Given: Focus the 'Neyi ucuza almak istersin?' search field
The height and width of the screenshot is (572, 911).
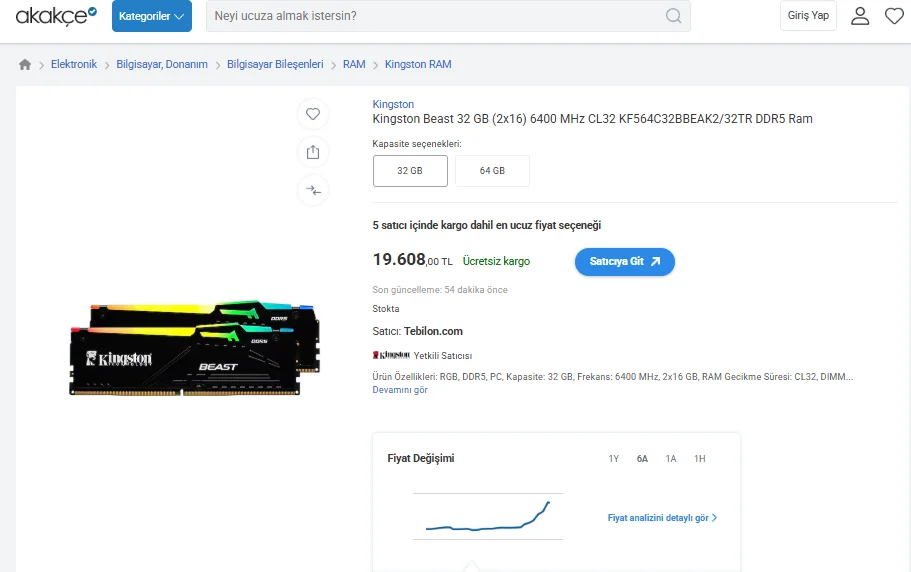Looking at the screenshot, I should tap(448, 16).
